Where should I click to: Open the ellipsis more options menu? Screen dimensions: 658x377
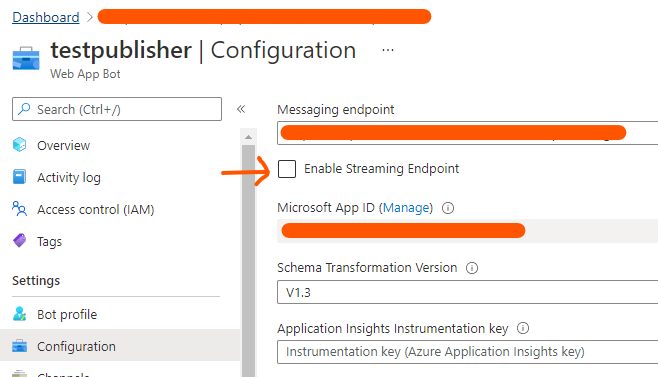coord(388,50)
